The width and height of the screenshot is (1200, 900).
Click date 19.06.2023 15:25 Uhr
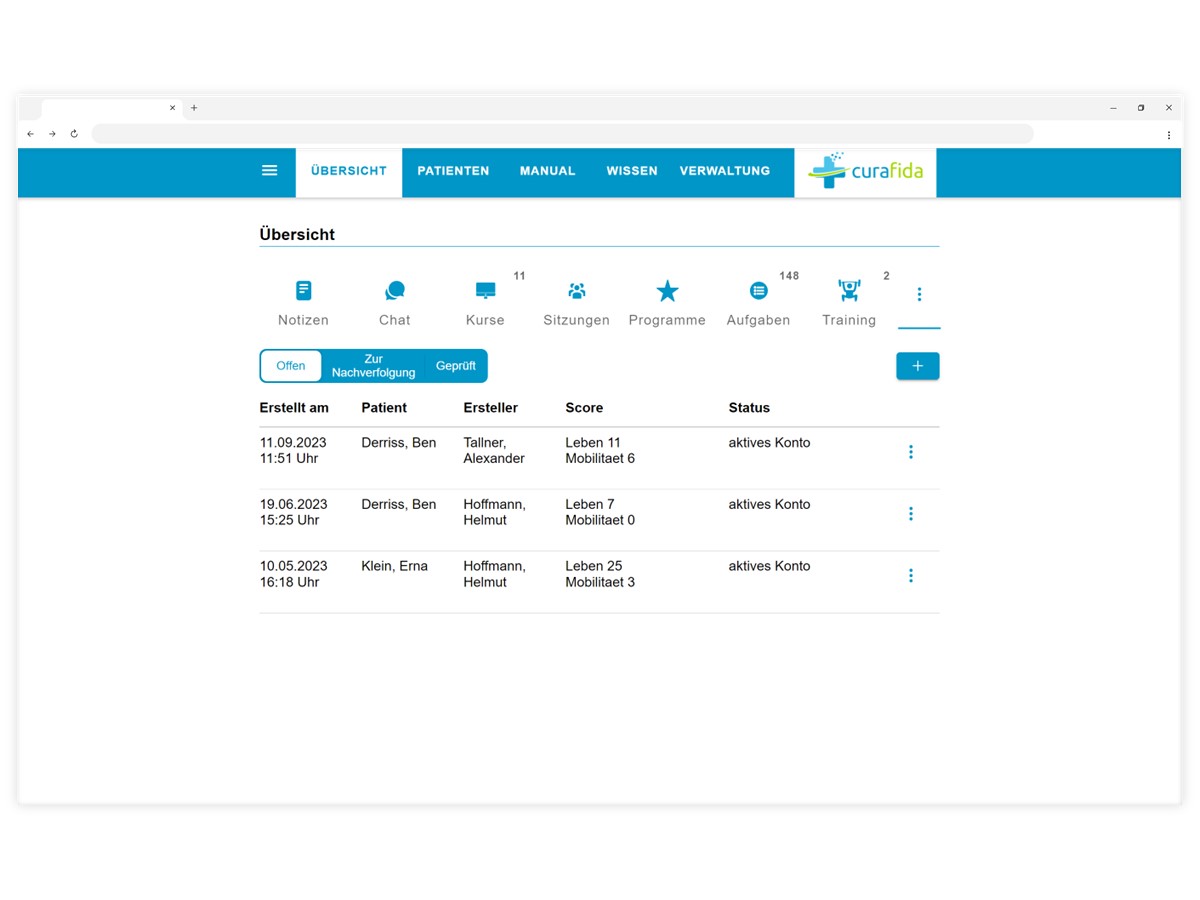tap(293, 513)
